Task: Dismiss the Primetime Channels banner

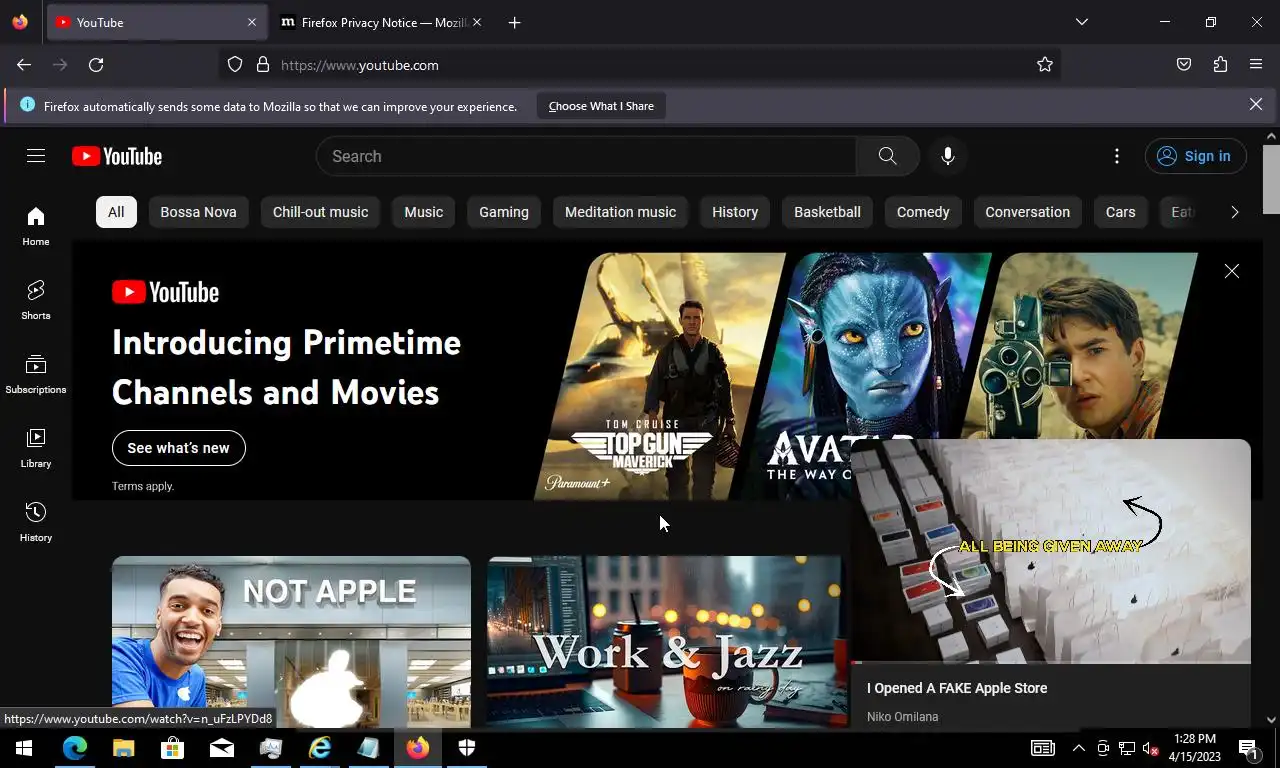Action: (x=1232, y=271)
